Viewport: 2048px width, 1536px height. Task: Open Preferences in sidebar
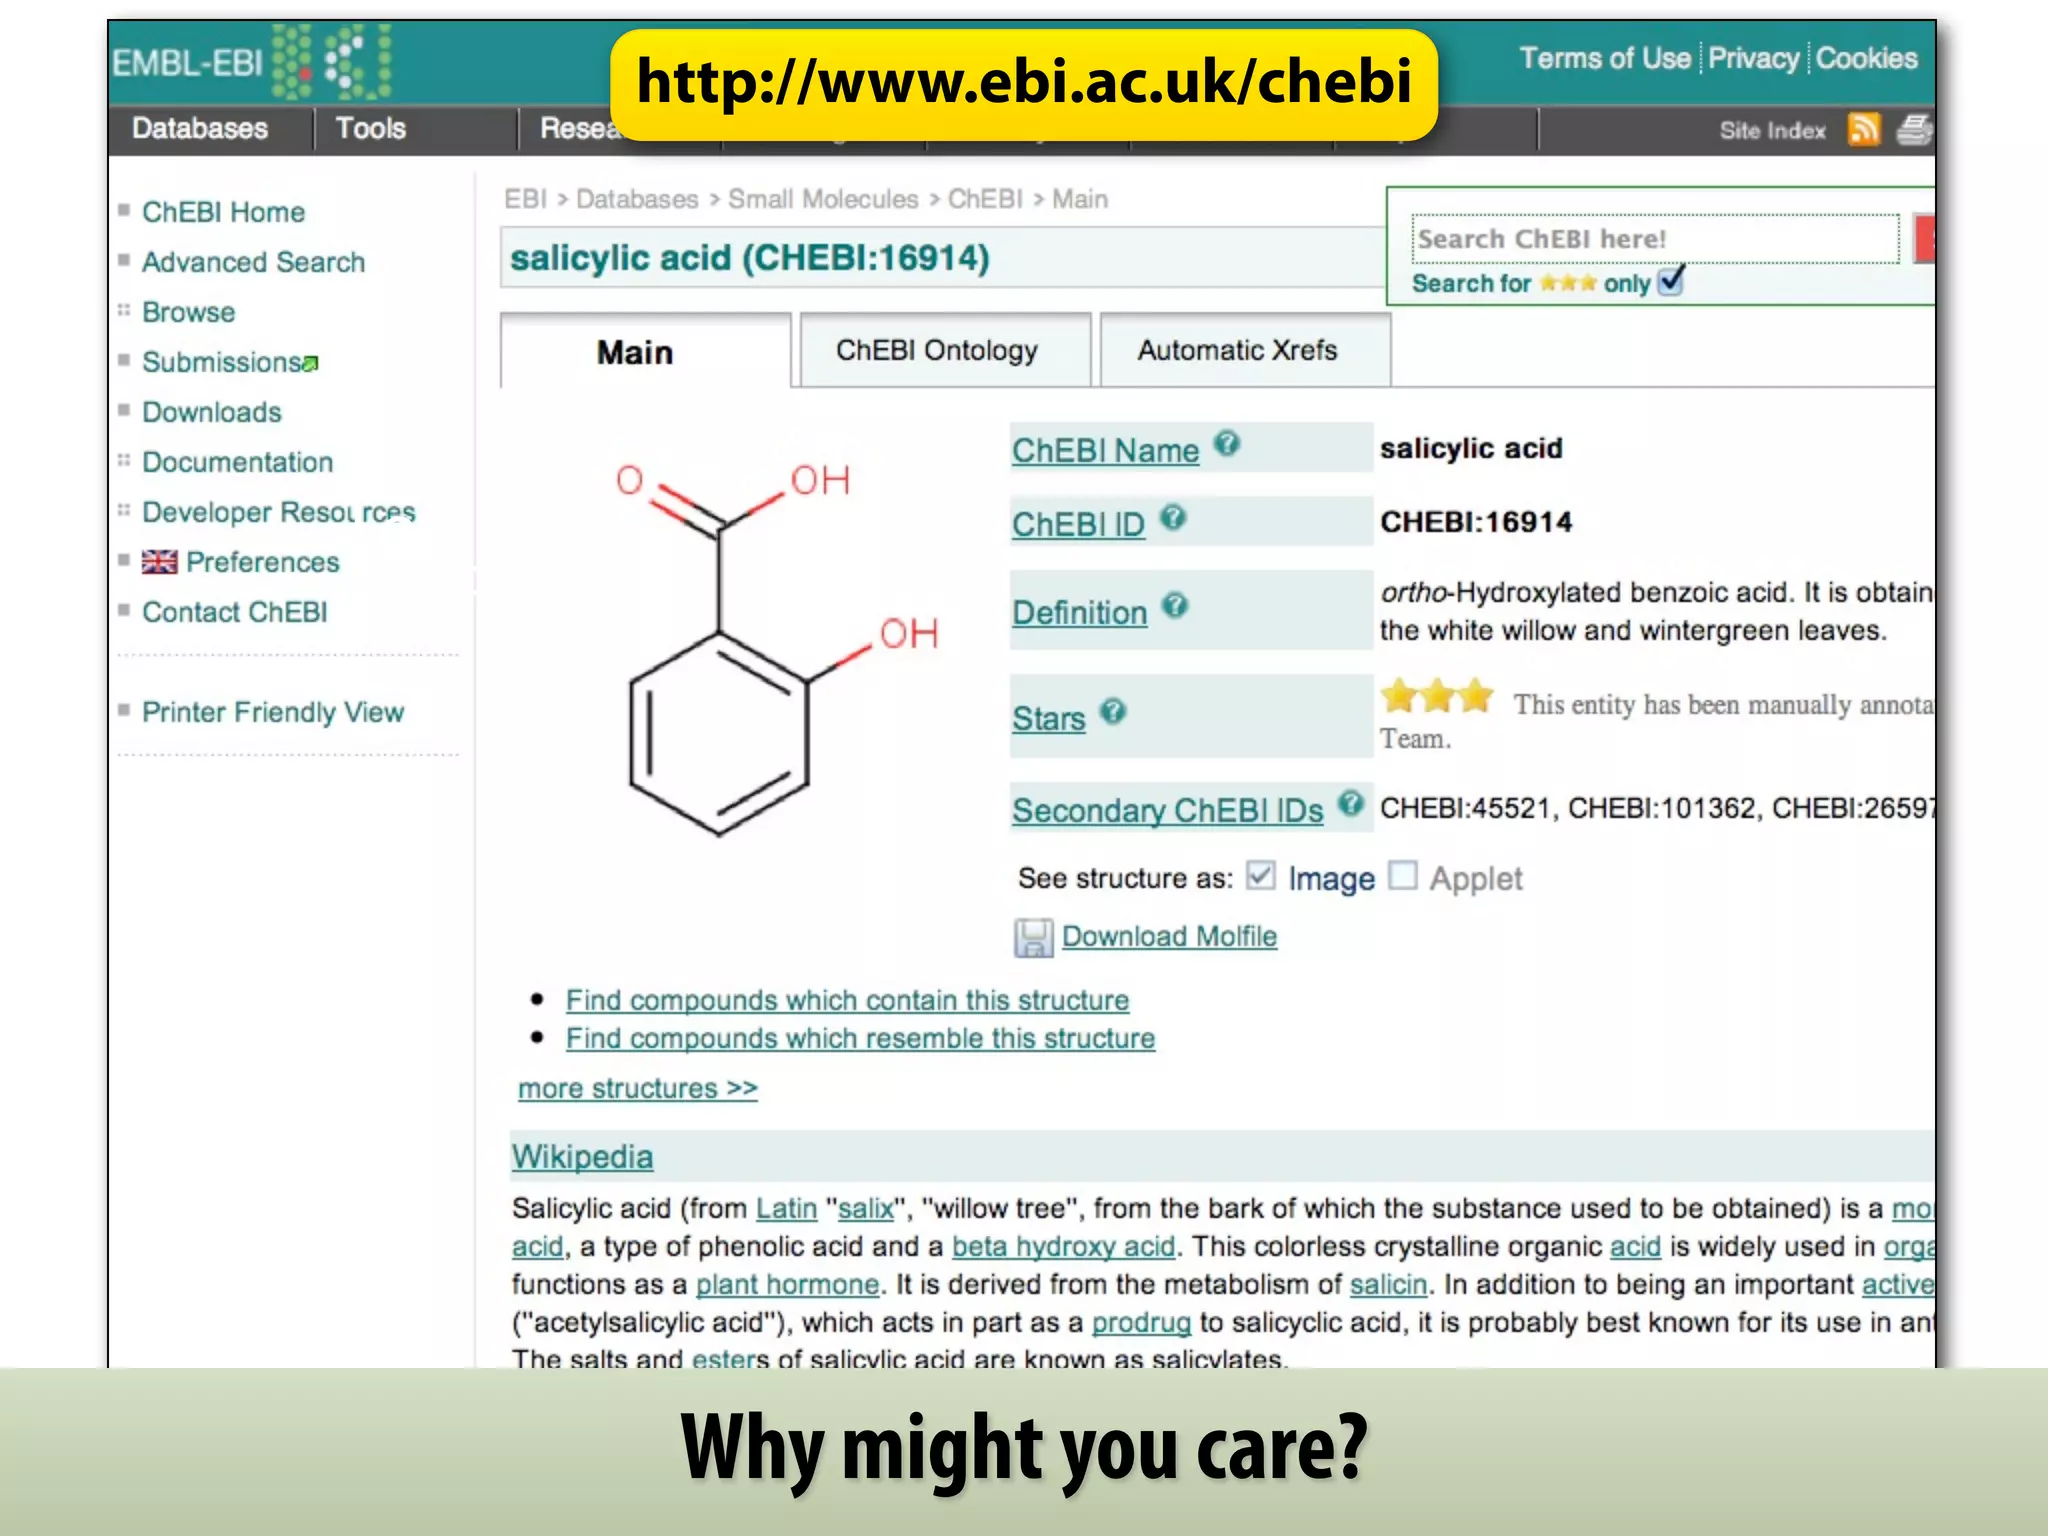pos(262,562)
